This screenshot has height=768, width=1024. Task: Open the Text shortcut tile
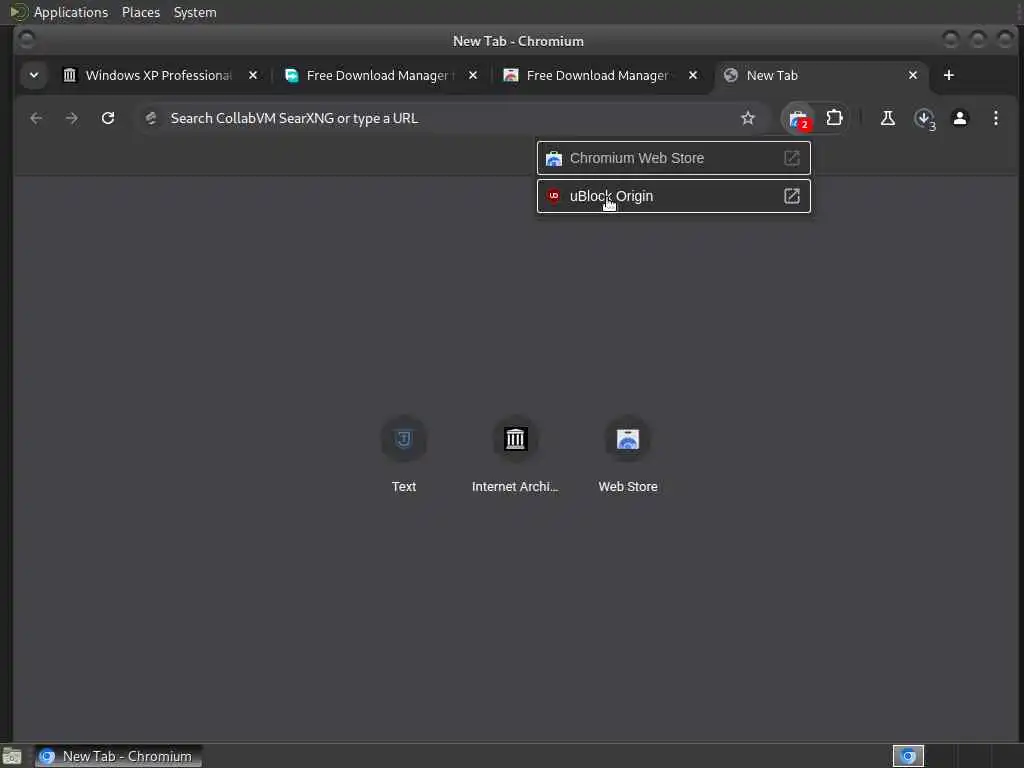pos(404,455)
